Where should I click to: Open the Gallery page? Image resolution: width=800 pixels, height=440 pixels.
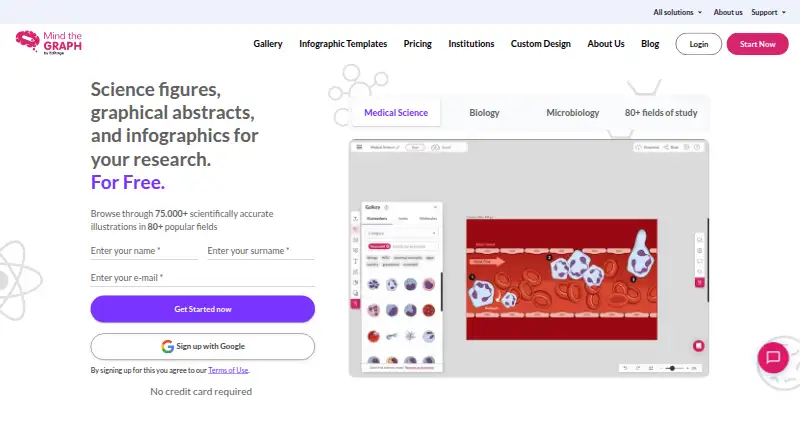268,44
